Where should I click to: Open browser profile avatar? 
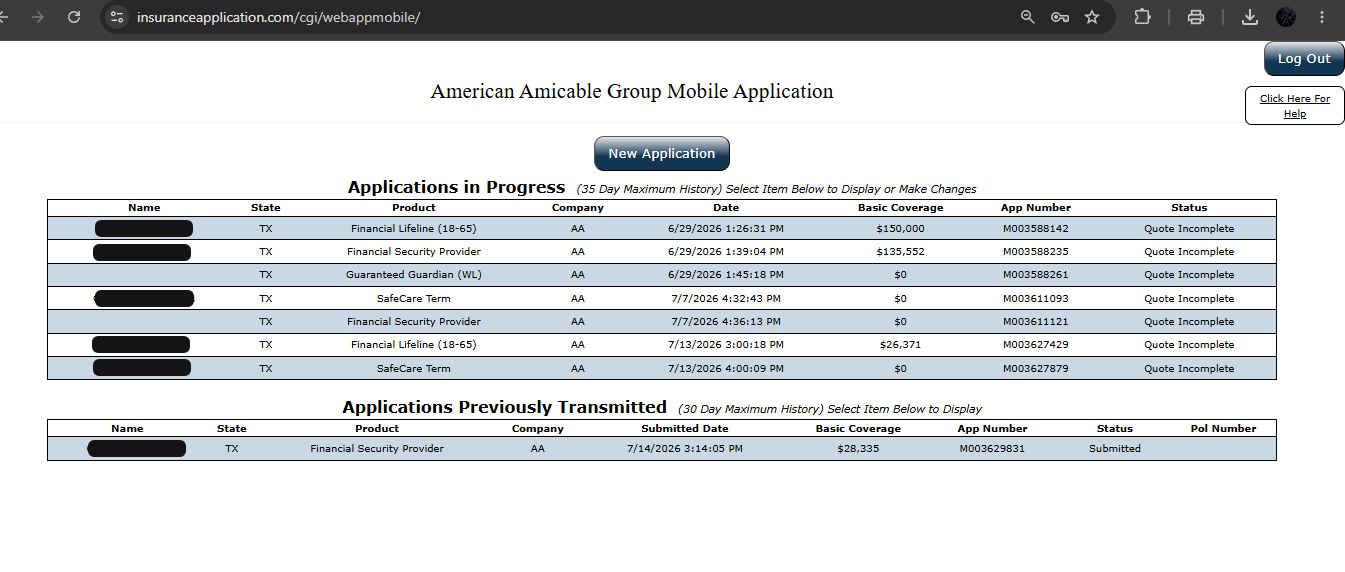click(x=1286, y=17)
